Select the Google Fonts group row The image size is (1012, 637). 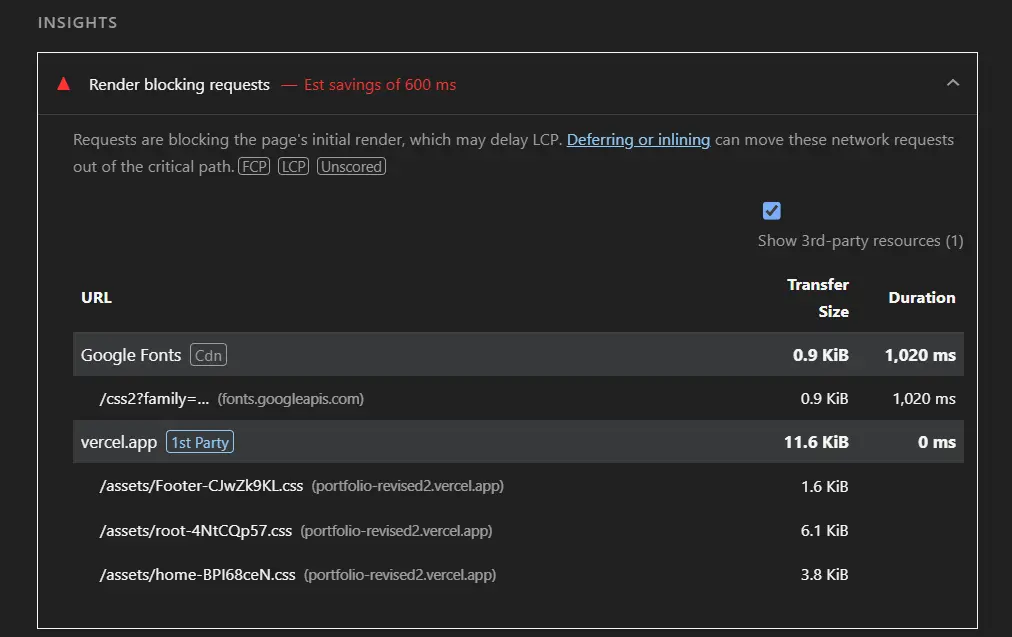[x=518, y=354]
